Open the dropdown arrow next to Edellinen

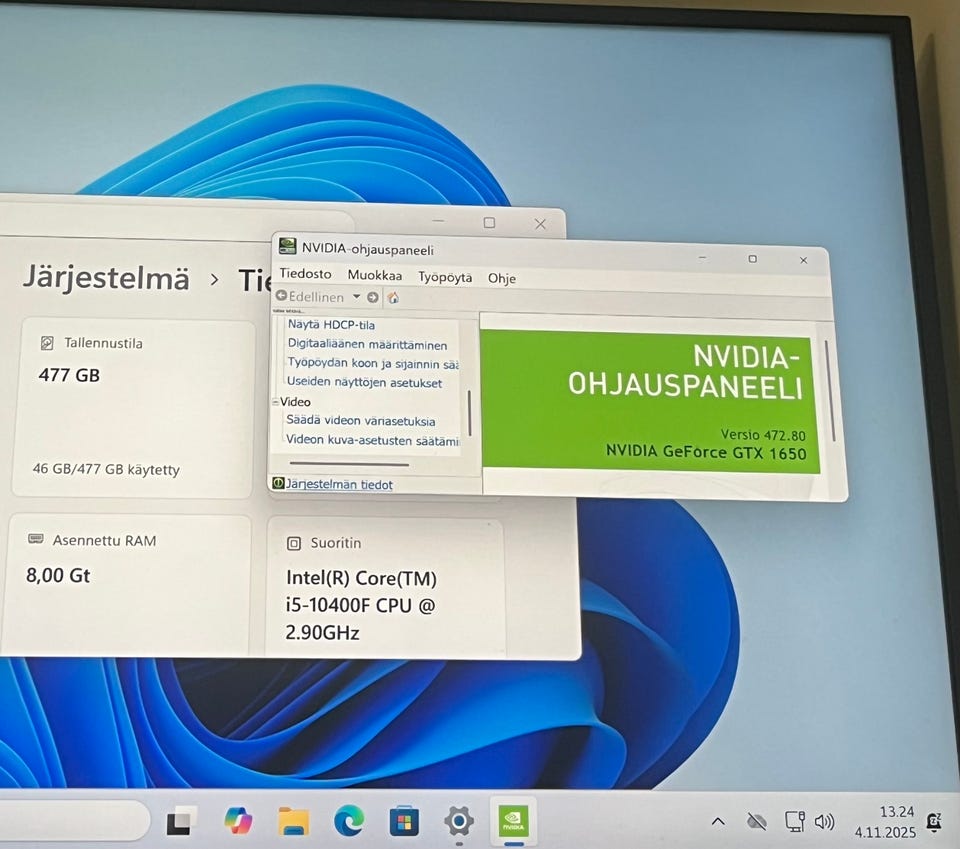(356, 296)
